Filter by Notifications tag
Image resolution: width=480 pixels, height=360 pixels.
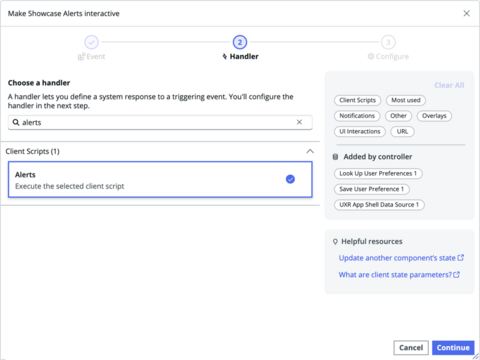pyautogui.click(x=357, y=116)
